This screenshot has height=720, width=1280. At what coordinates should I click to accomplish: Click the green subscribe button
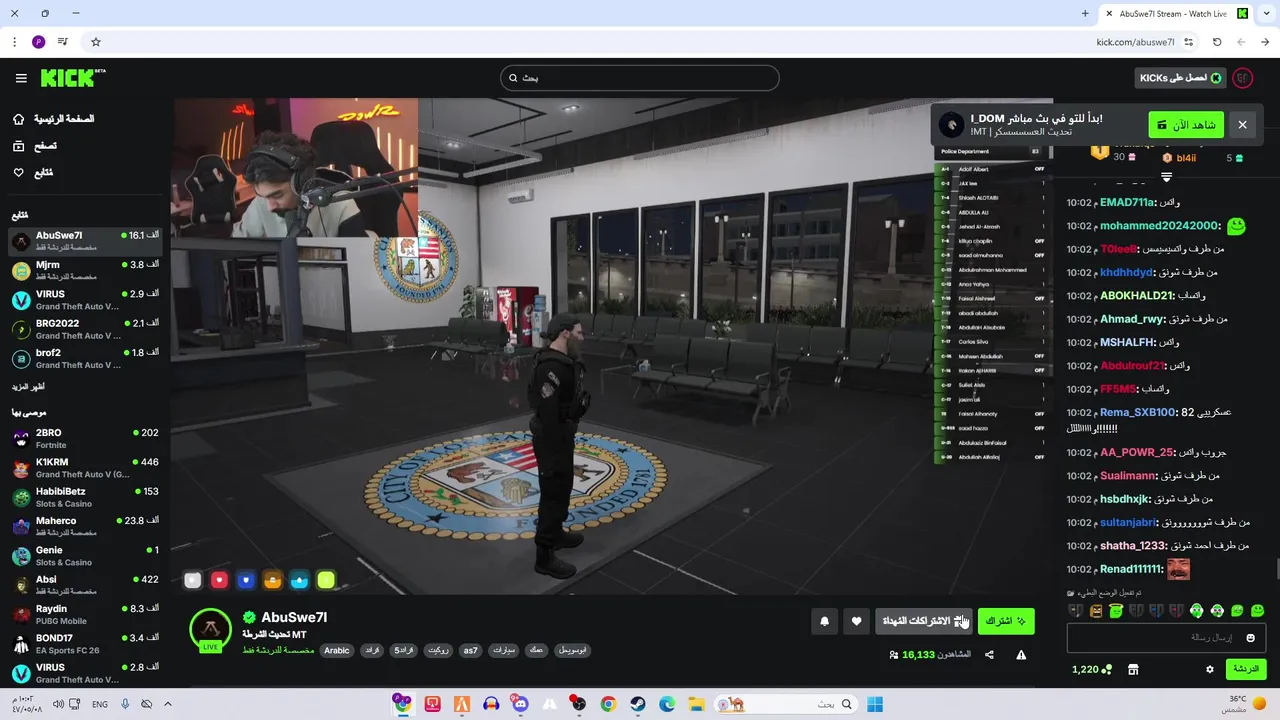[x=1006, y=621]
